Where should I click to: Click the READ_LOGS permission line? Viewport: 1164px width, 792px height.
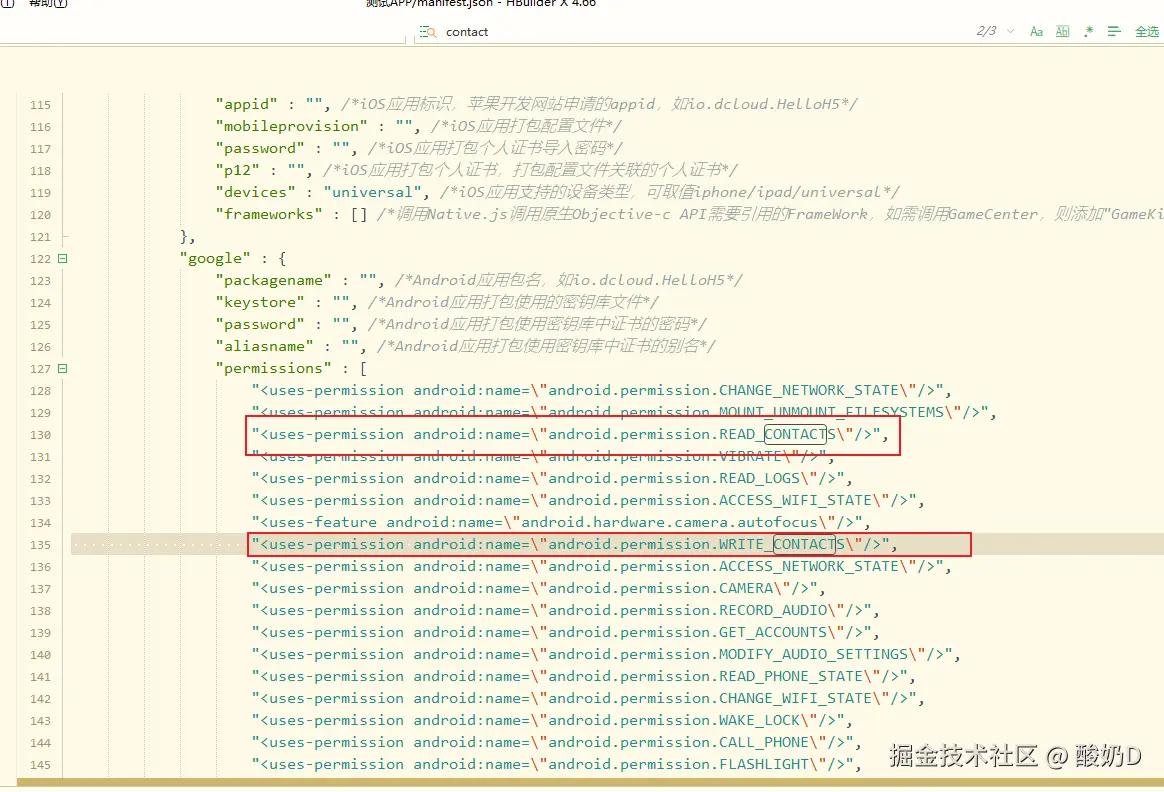tap(552, 478)
